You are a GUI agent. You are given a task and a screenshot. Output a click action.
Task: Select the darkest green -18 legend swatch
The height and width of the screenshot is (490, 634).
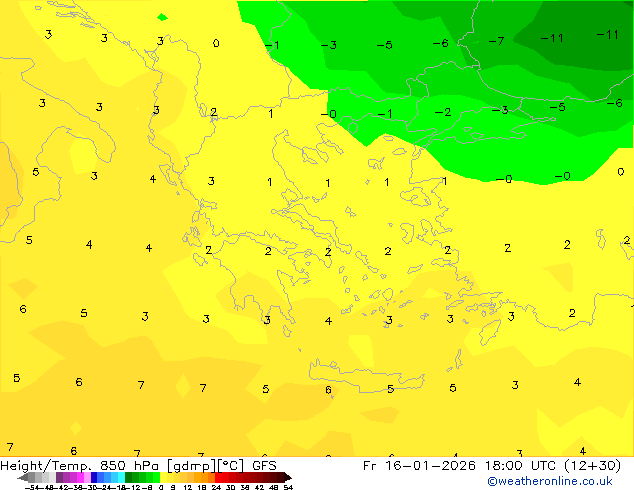pos(129,477)
